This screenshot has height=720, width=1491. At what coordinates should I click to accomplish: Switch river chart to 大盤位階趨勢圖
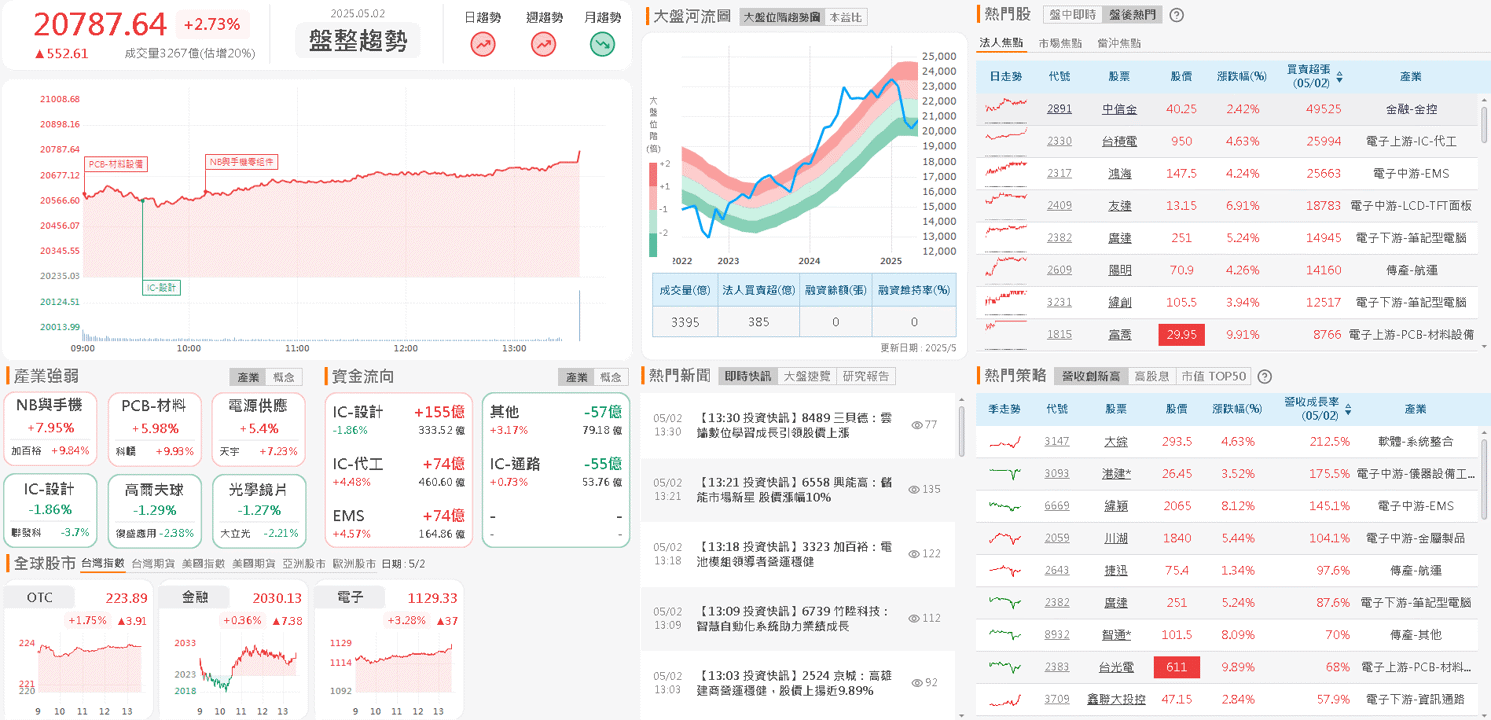782,17
